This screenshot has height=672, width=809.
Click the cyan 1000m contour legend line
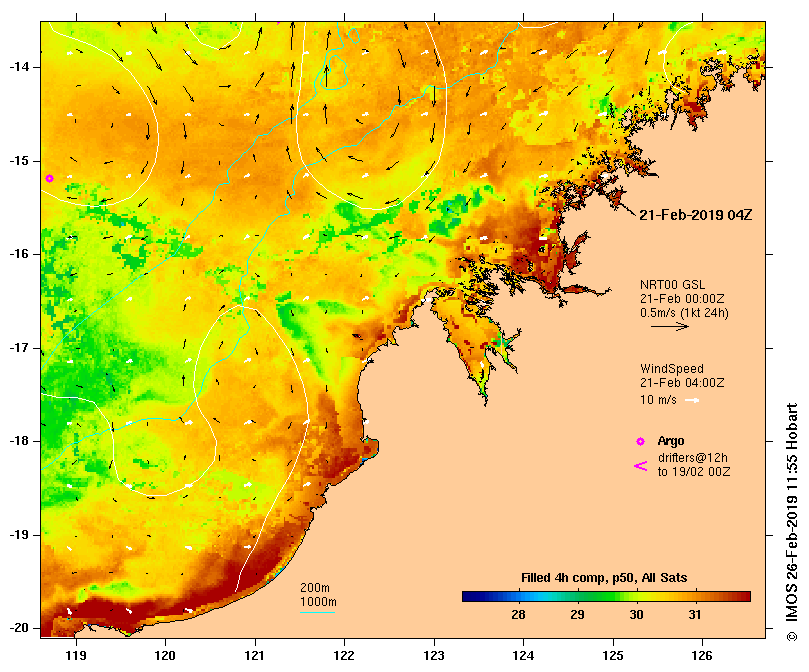click(x=317, y=613)
